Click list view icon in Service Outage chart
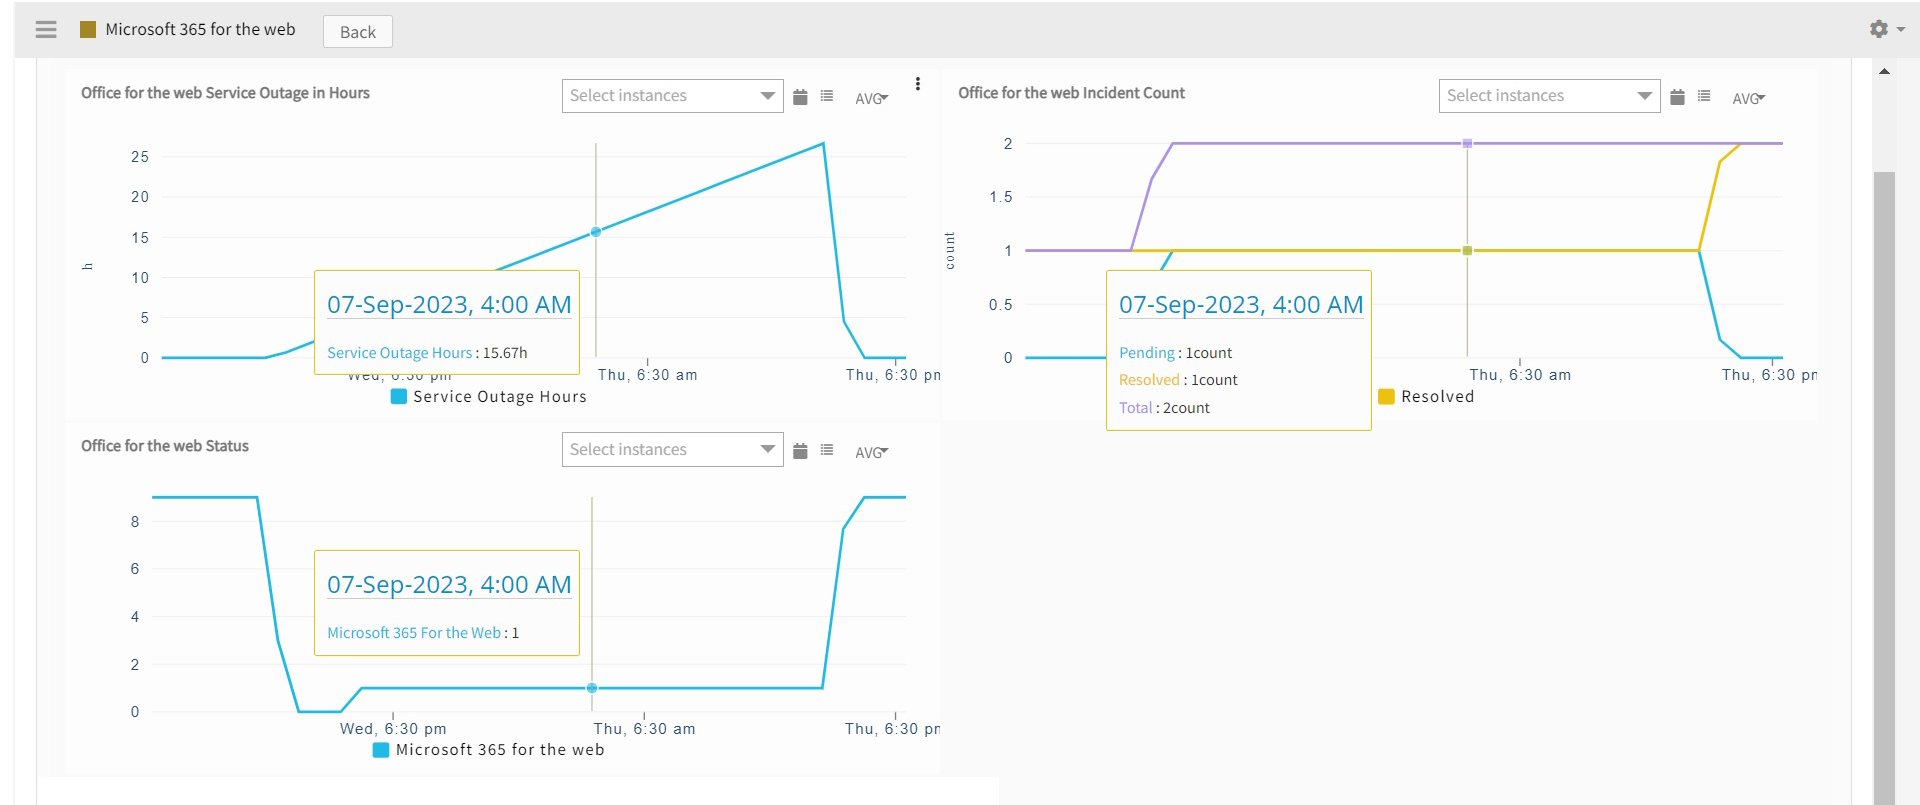This screenshot has width=1920, height=805. coord(827,96)
